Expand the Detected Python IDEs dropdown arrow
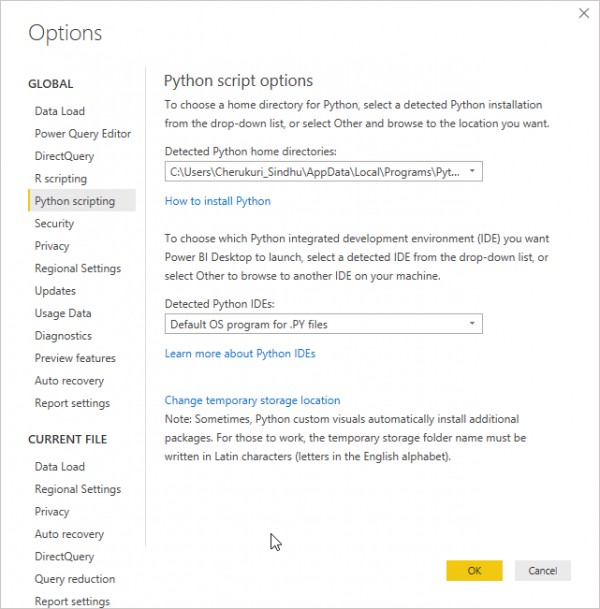Screen dimensions: 600x609 click(472, 324)
